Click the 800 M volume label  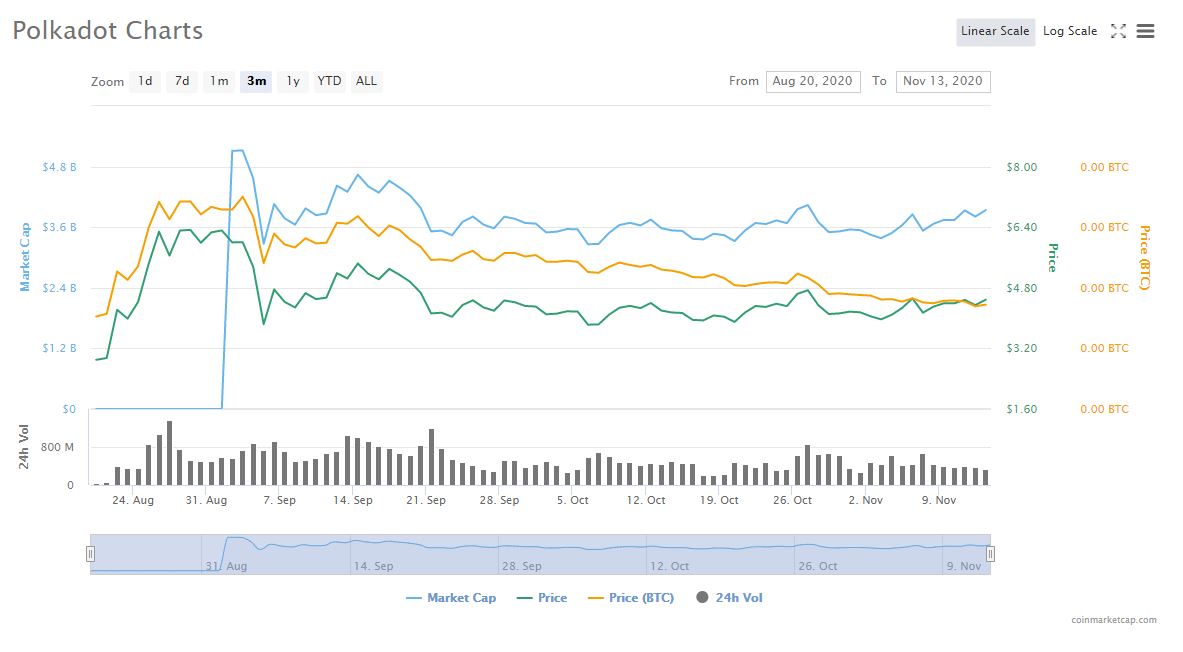click(x=57, y=447)
